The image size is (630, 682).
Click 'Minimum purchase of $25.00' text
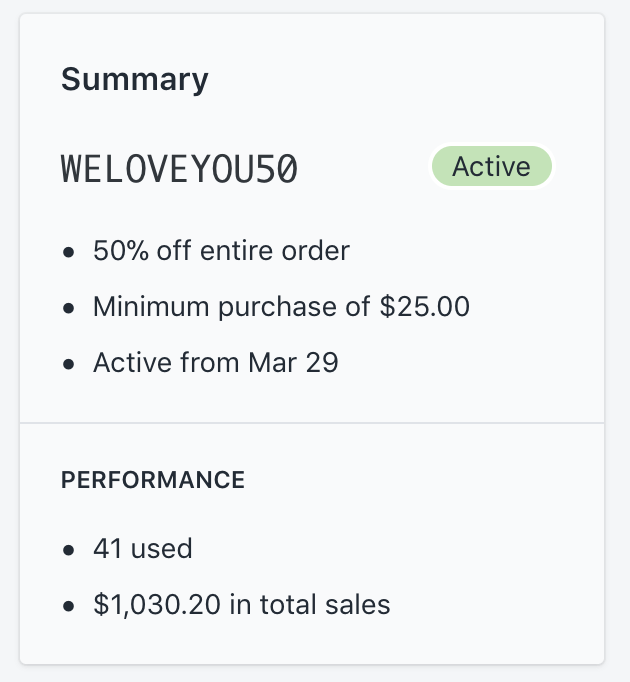point(281,306)
